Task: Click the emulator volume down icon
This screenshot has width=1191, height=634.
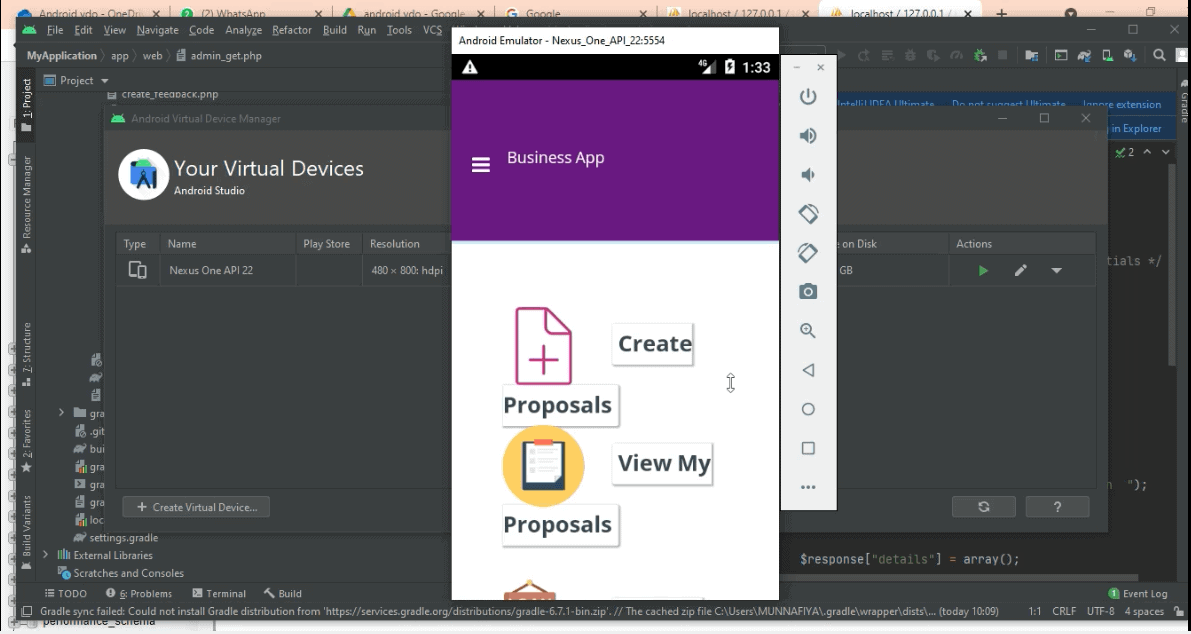Action: [x=808, y=175]
